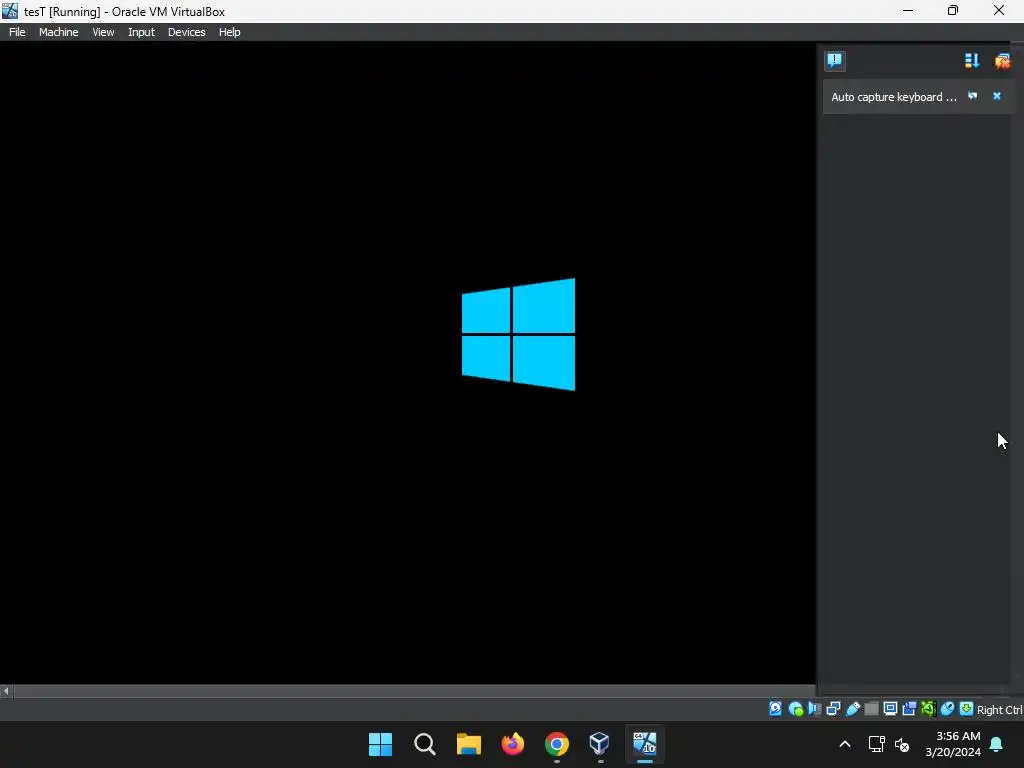Open the File menu
Screen dimensions: 1024x768
tap(17, 32)
